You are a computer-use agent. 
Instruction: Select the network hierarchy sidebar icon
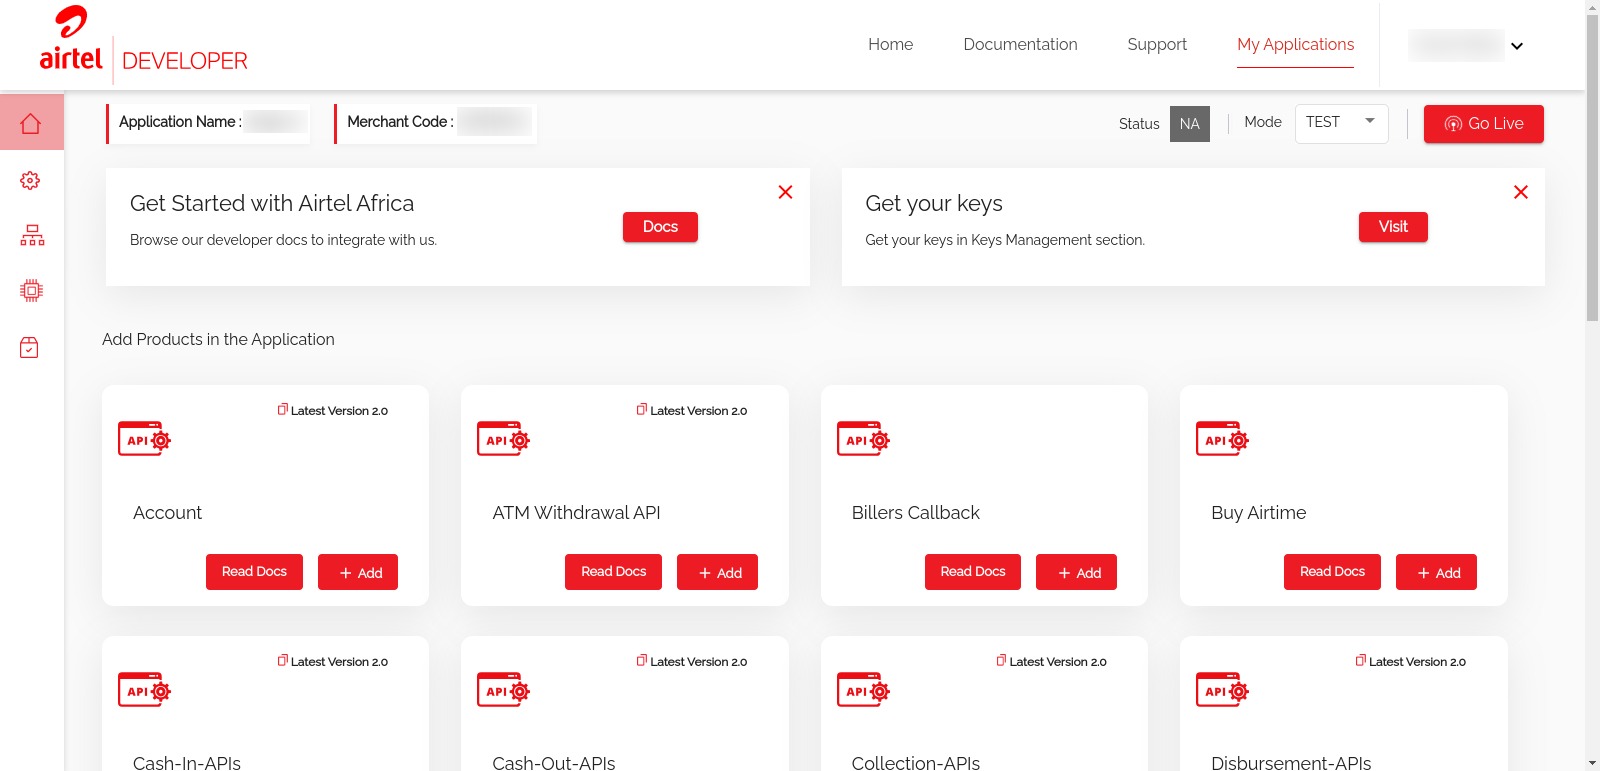click(x=32, y=235)
